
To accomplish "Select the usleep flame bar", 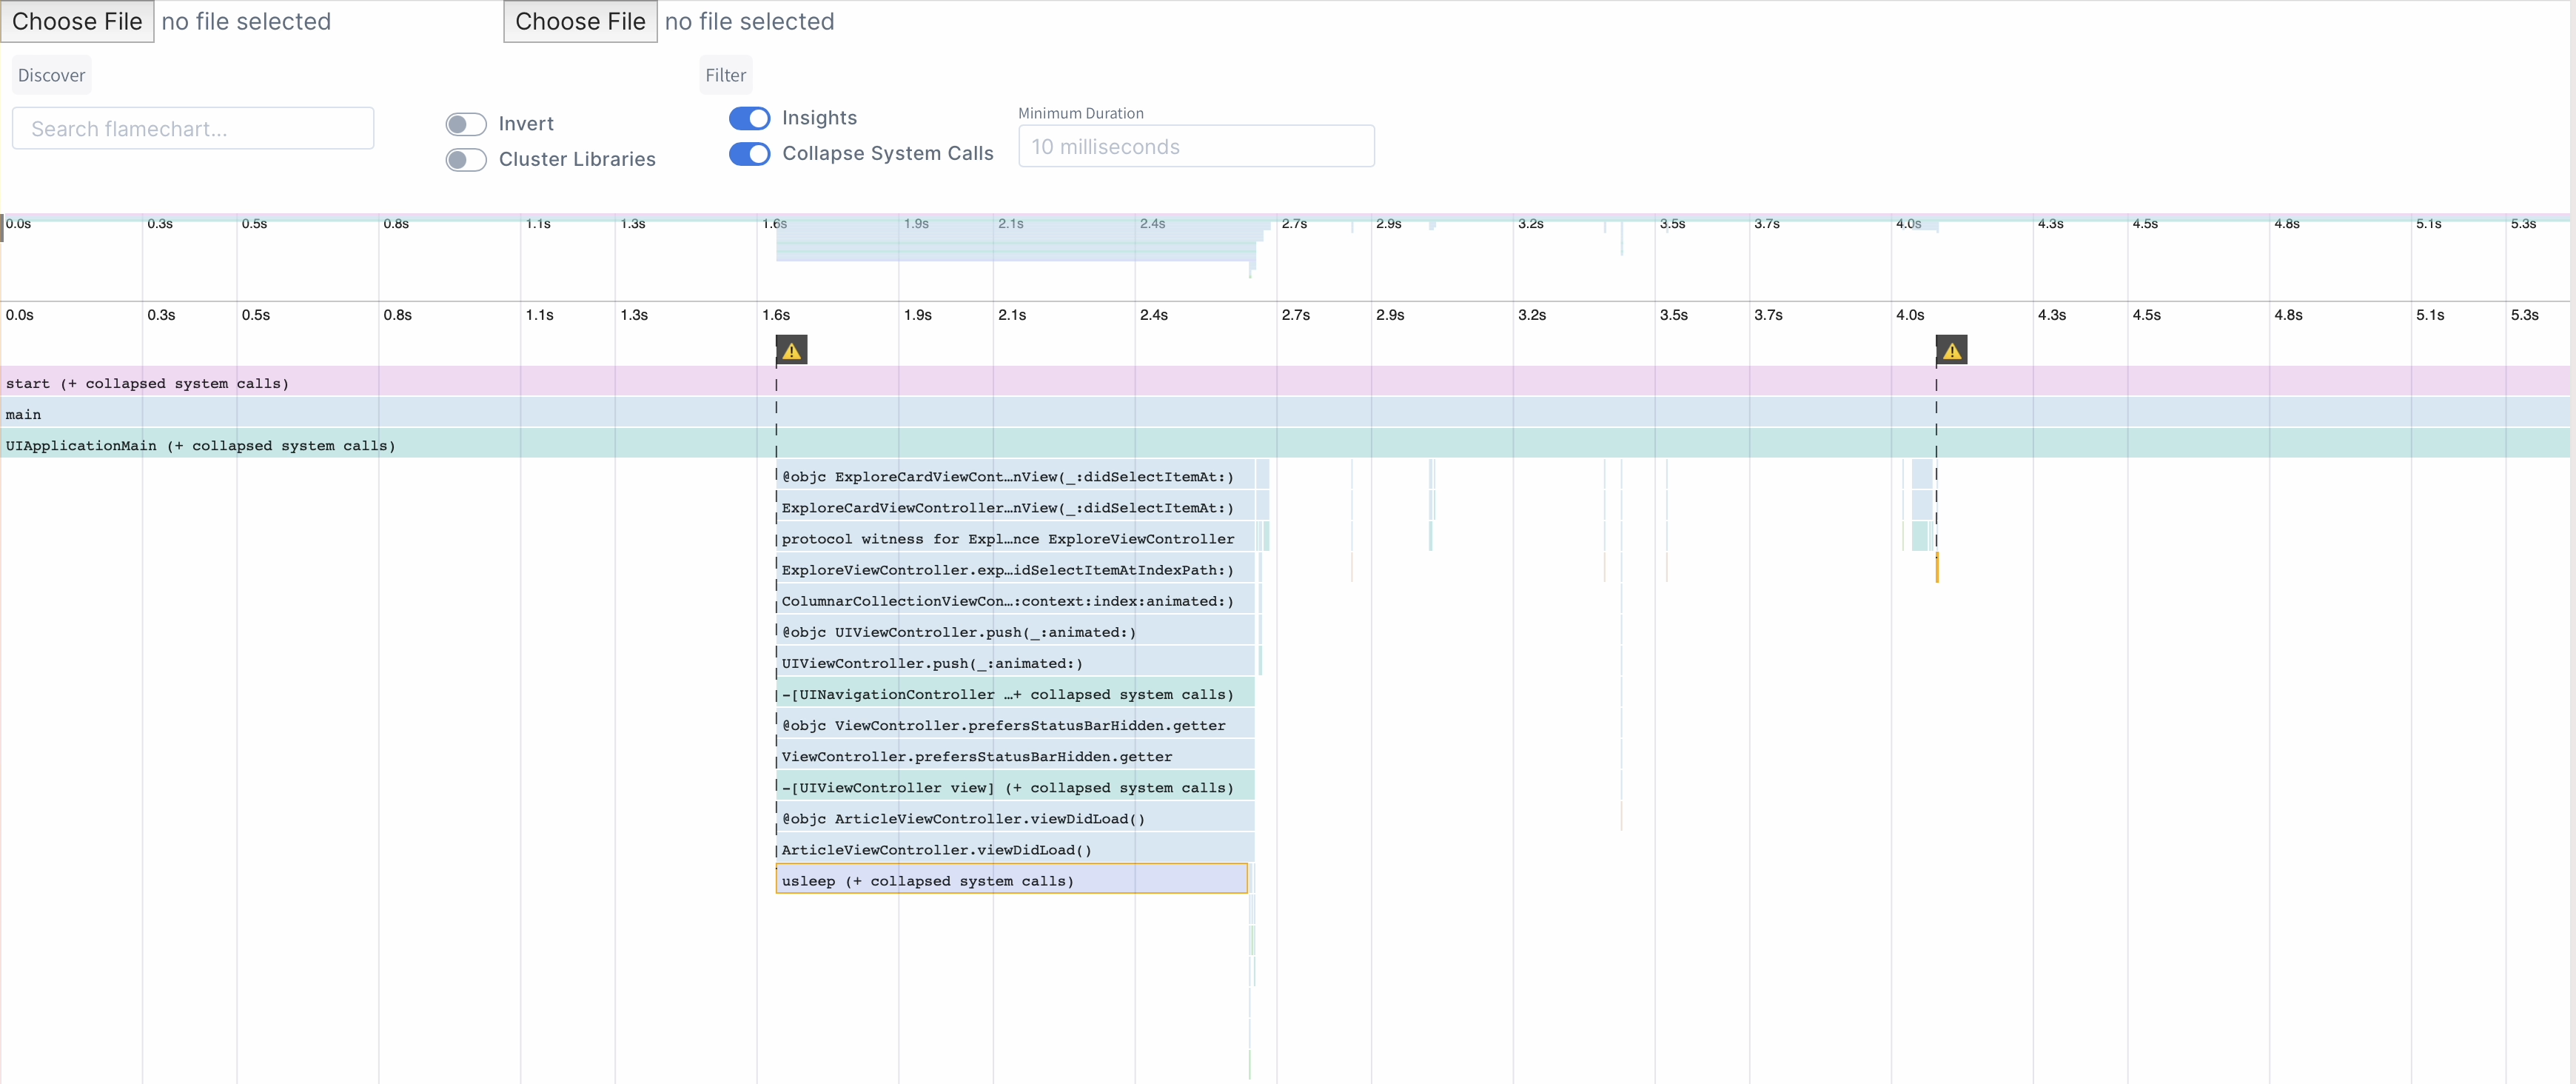I will tap(1010, 880).
